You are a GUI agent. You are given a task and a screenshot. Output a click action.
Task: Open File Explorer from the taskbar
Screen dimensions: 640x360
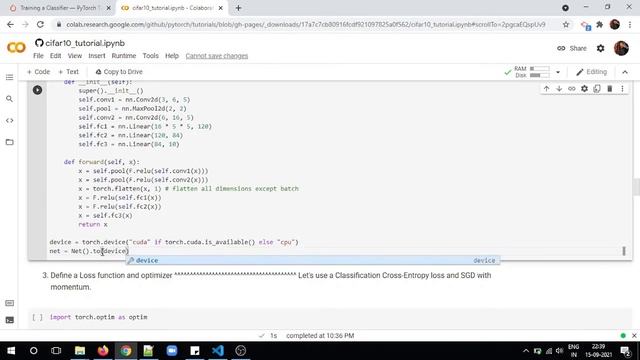point(80,351)
